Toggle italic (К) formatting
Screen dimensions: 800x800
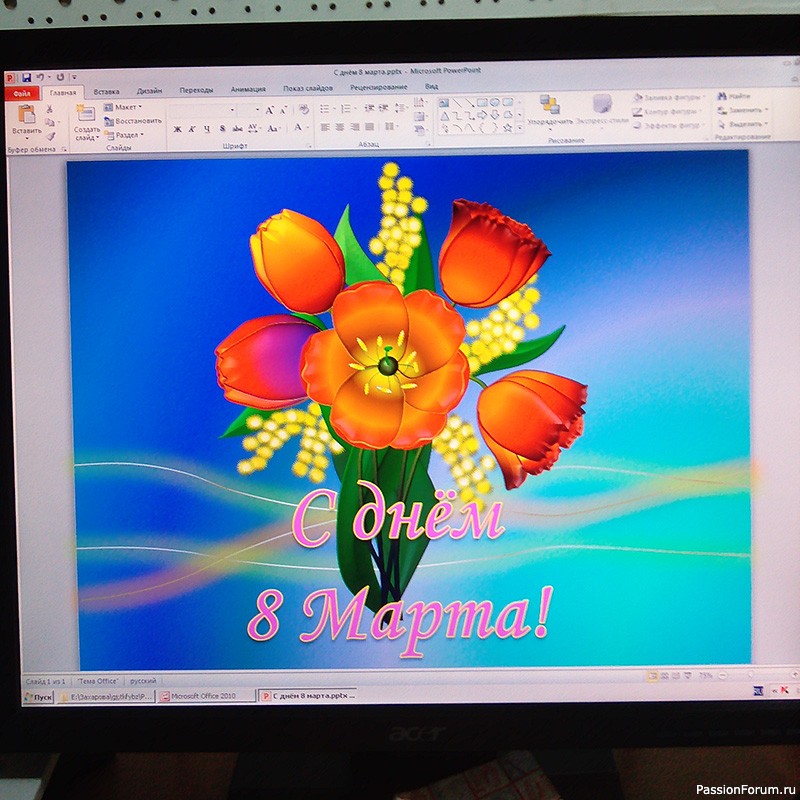pyautogui.click(x=192, y=128)
